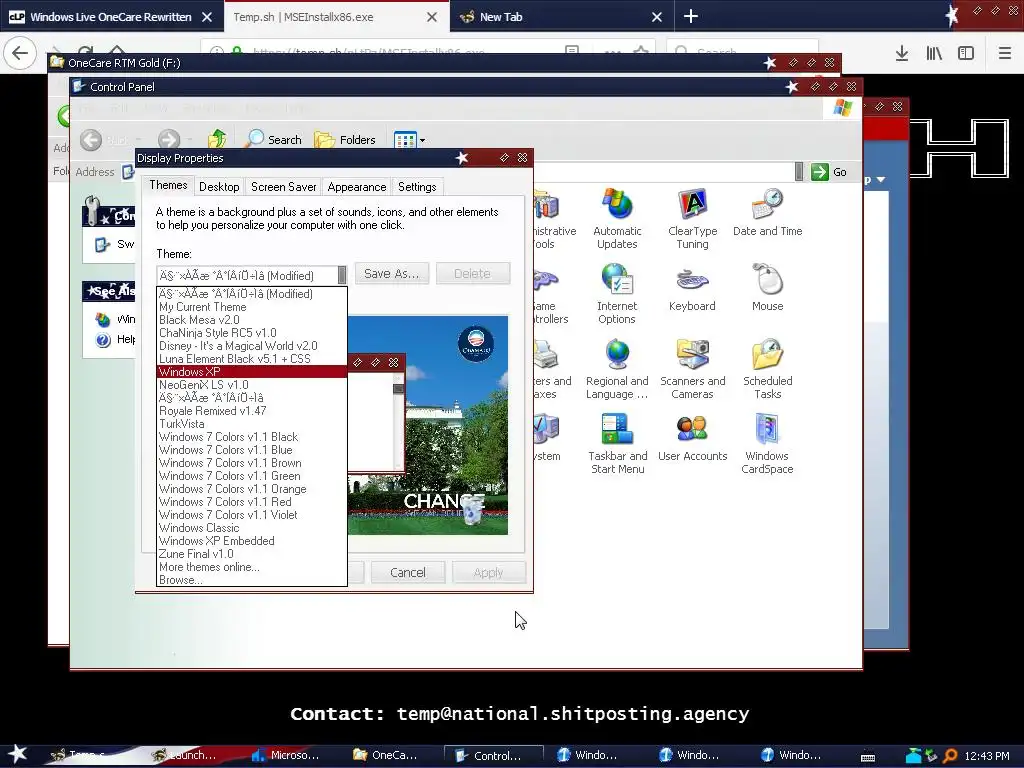Switch to Temp.sh MSEInstallx86.exe tab
The width and height of the screenshot is (1024, 768).
click(336, 16)
